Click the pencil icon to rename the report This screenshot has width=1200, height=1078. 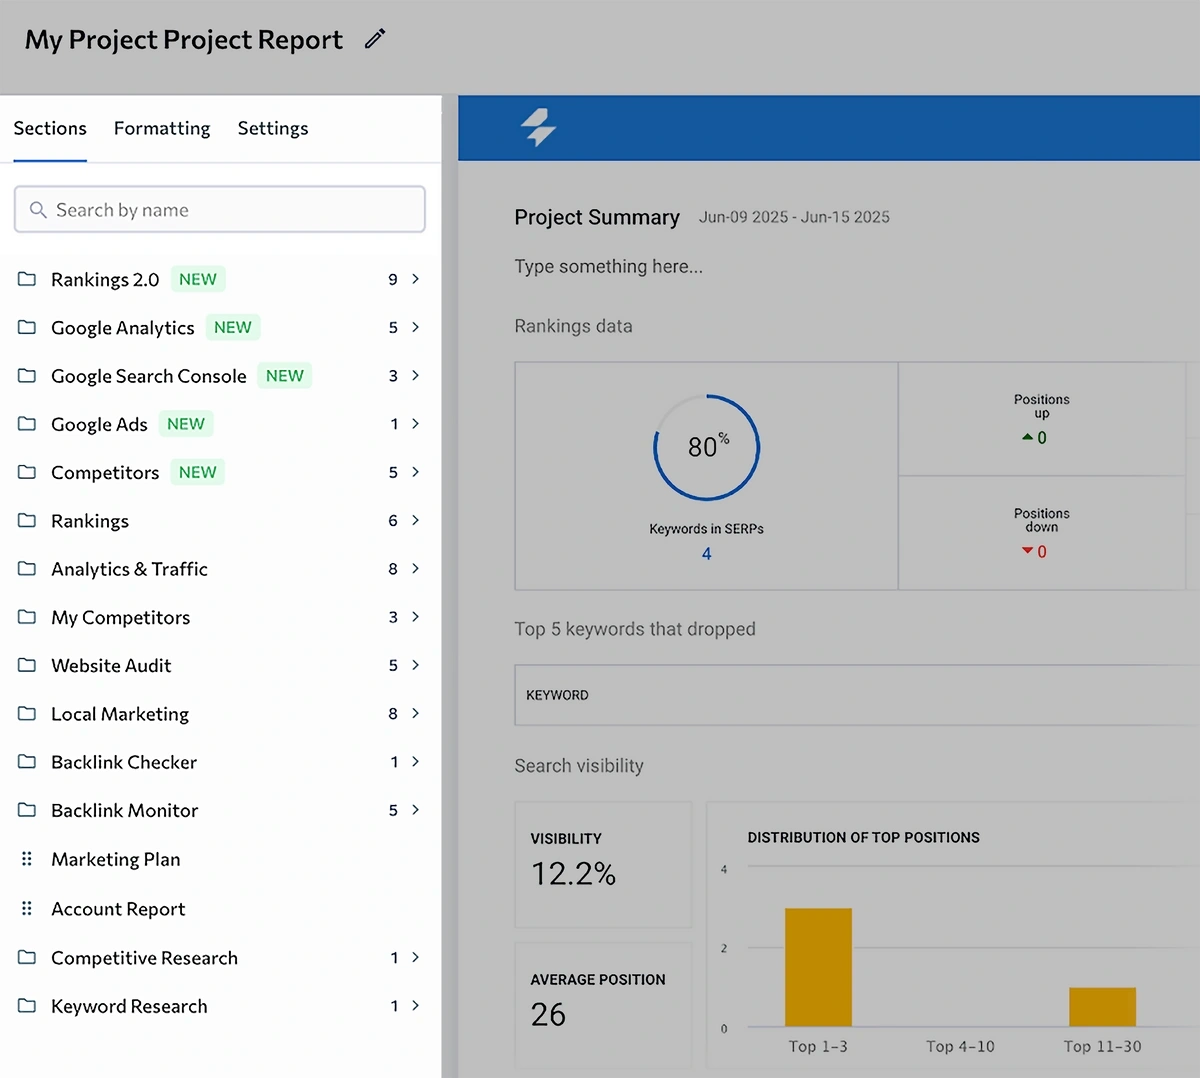374,38
